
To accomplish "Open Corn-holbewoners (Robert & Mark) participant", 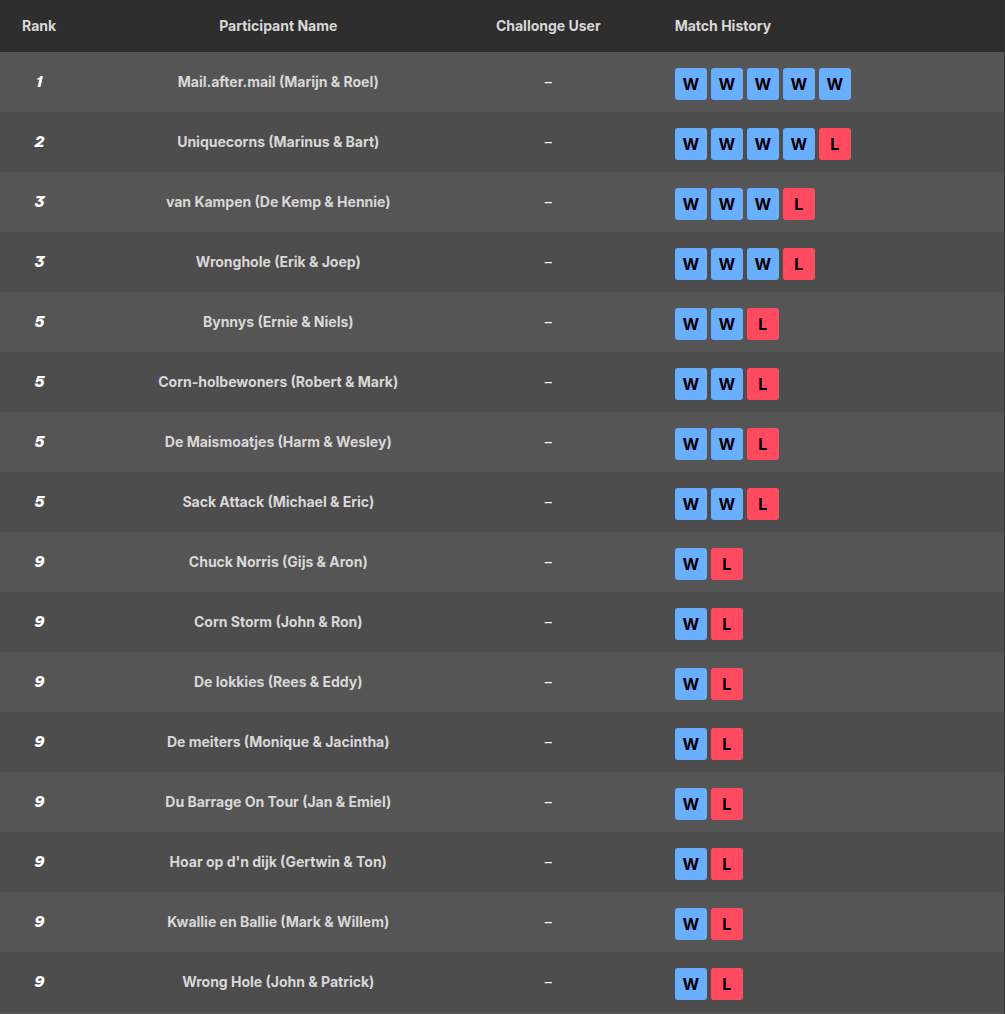I will point(278,382).
